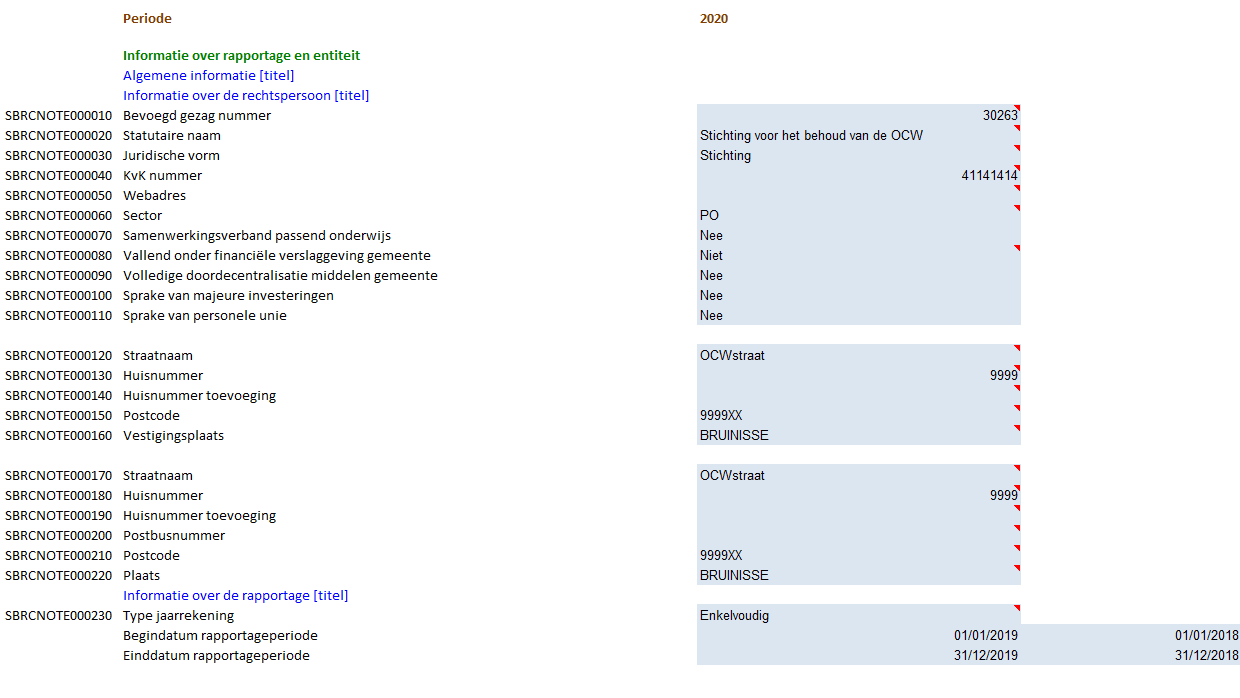
Task: Select the code SBRCNOTE000230
Action: 58,616
